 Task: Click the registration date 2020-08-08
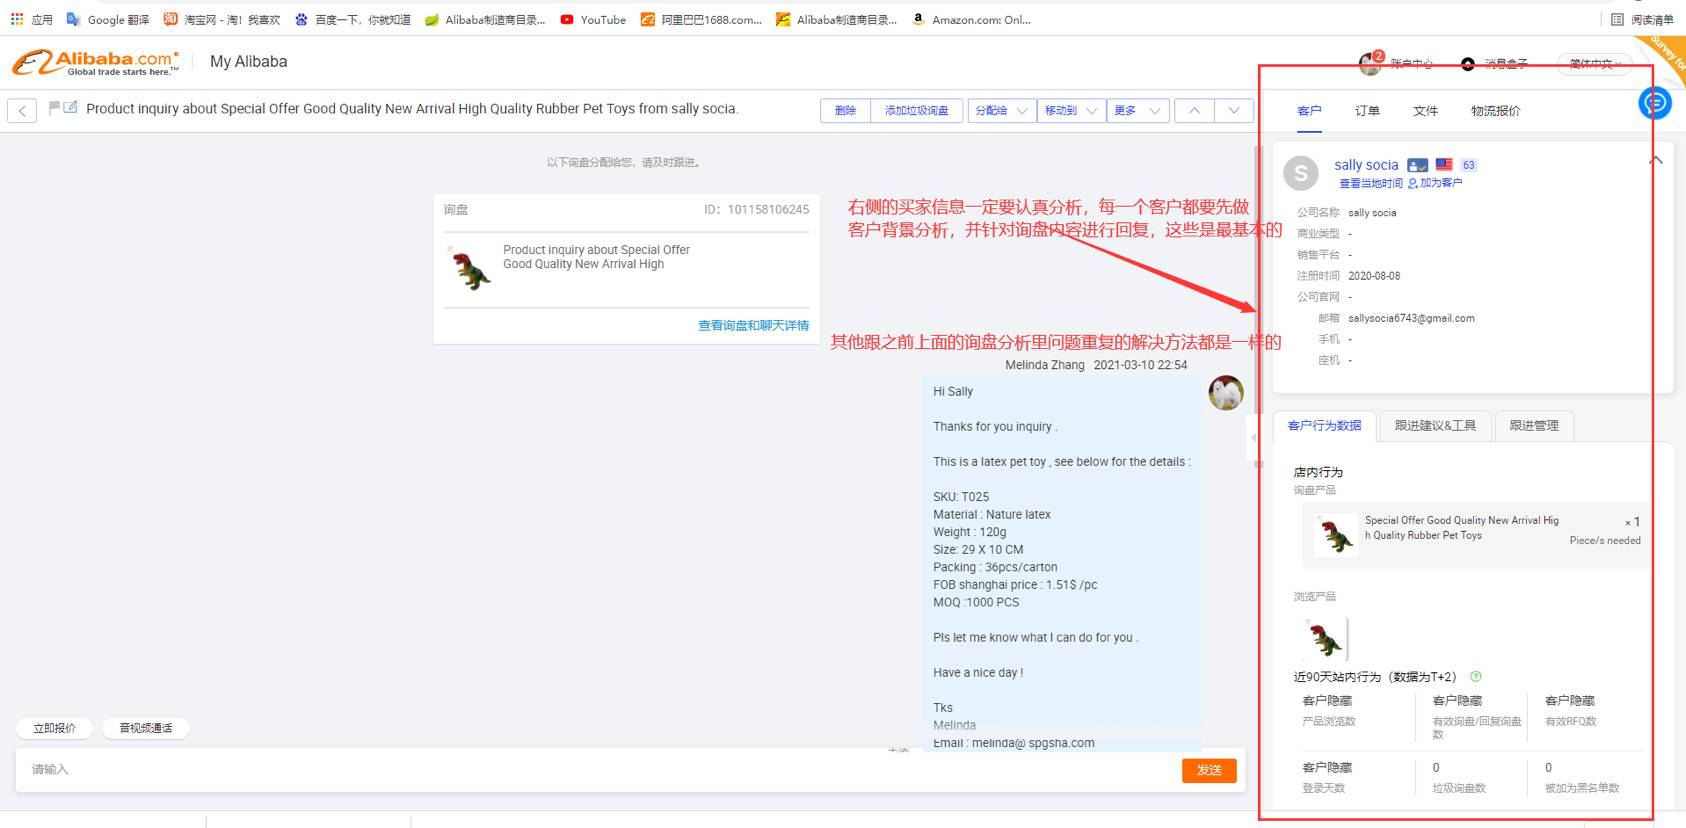1374,276
